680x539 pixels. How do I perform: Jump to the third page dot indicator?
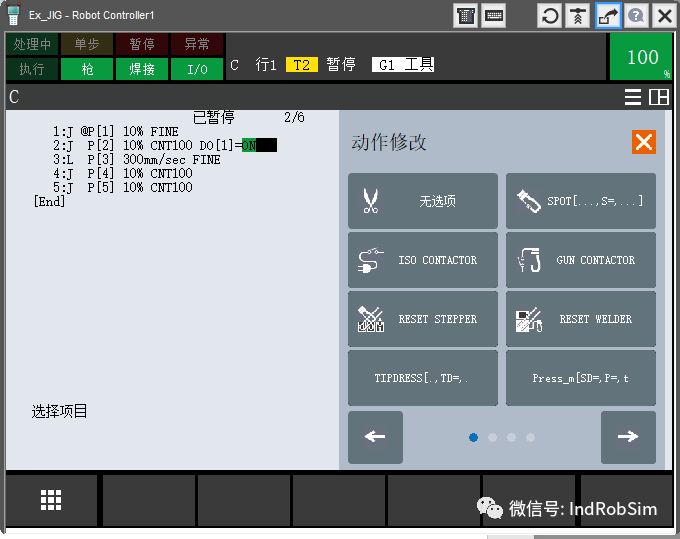(x=511, y=438)
